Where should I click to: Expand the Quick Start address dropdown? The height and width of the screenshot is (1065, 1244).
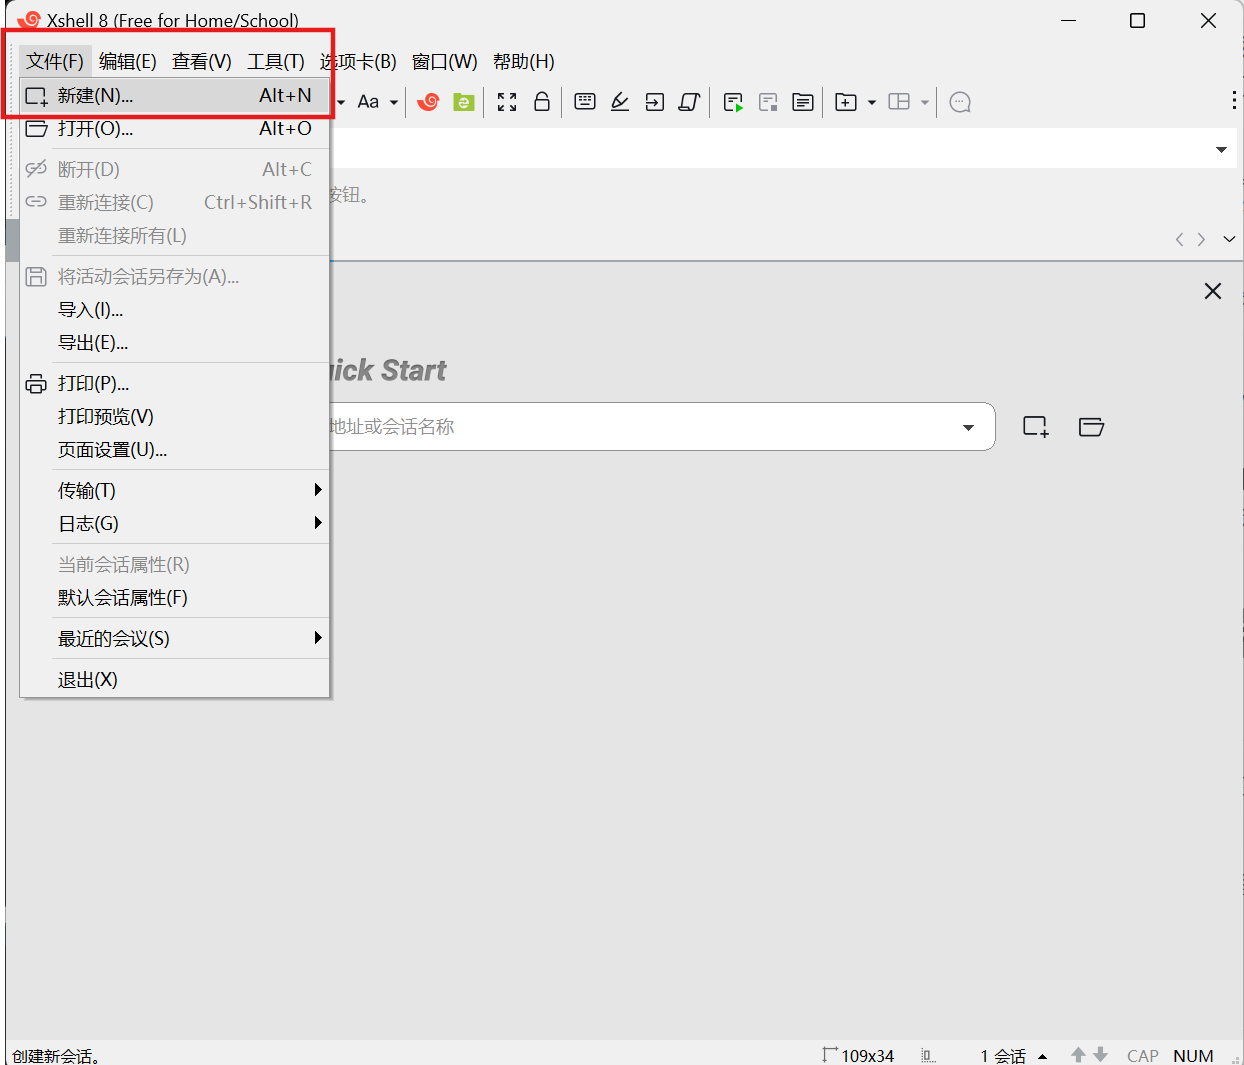(x=968, y=428)
